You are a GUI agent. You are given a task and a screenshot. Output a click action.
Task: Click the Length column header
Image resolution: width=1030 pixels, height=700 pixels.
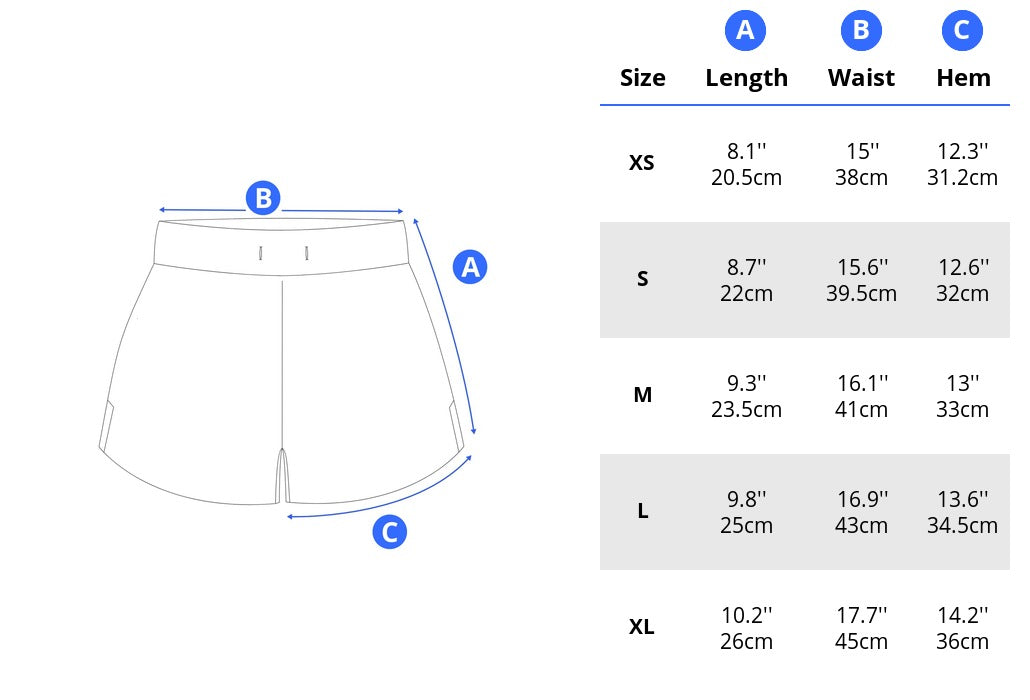(746, 78)
